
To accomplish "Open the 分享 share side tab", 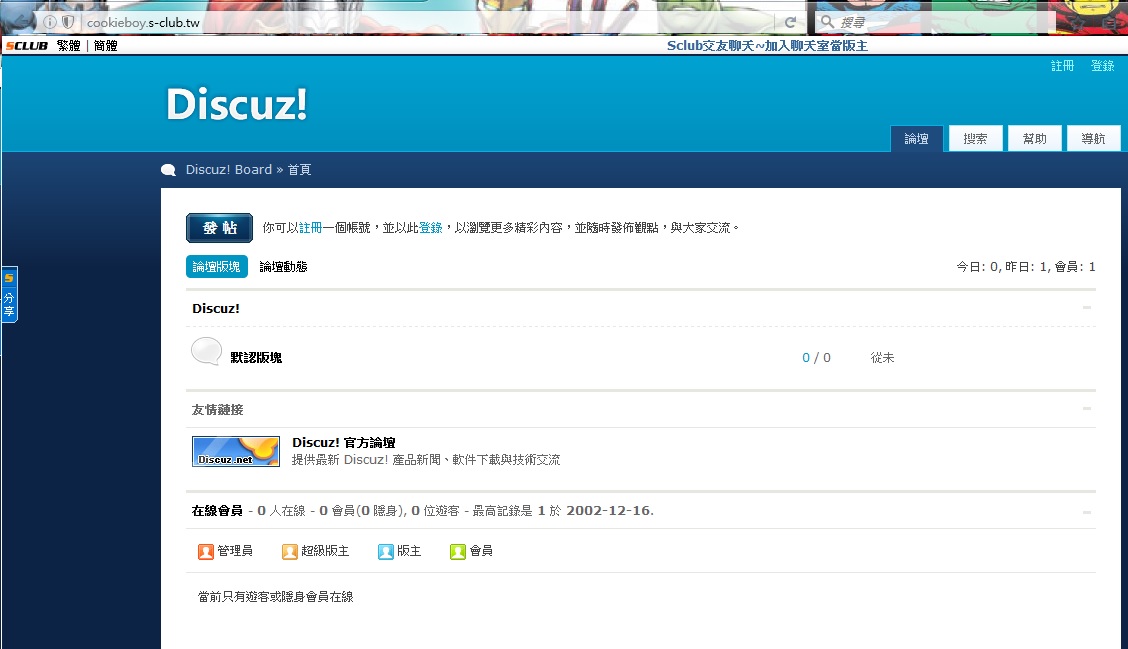I will [x=9, y=295].
